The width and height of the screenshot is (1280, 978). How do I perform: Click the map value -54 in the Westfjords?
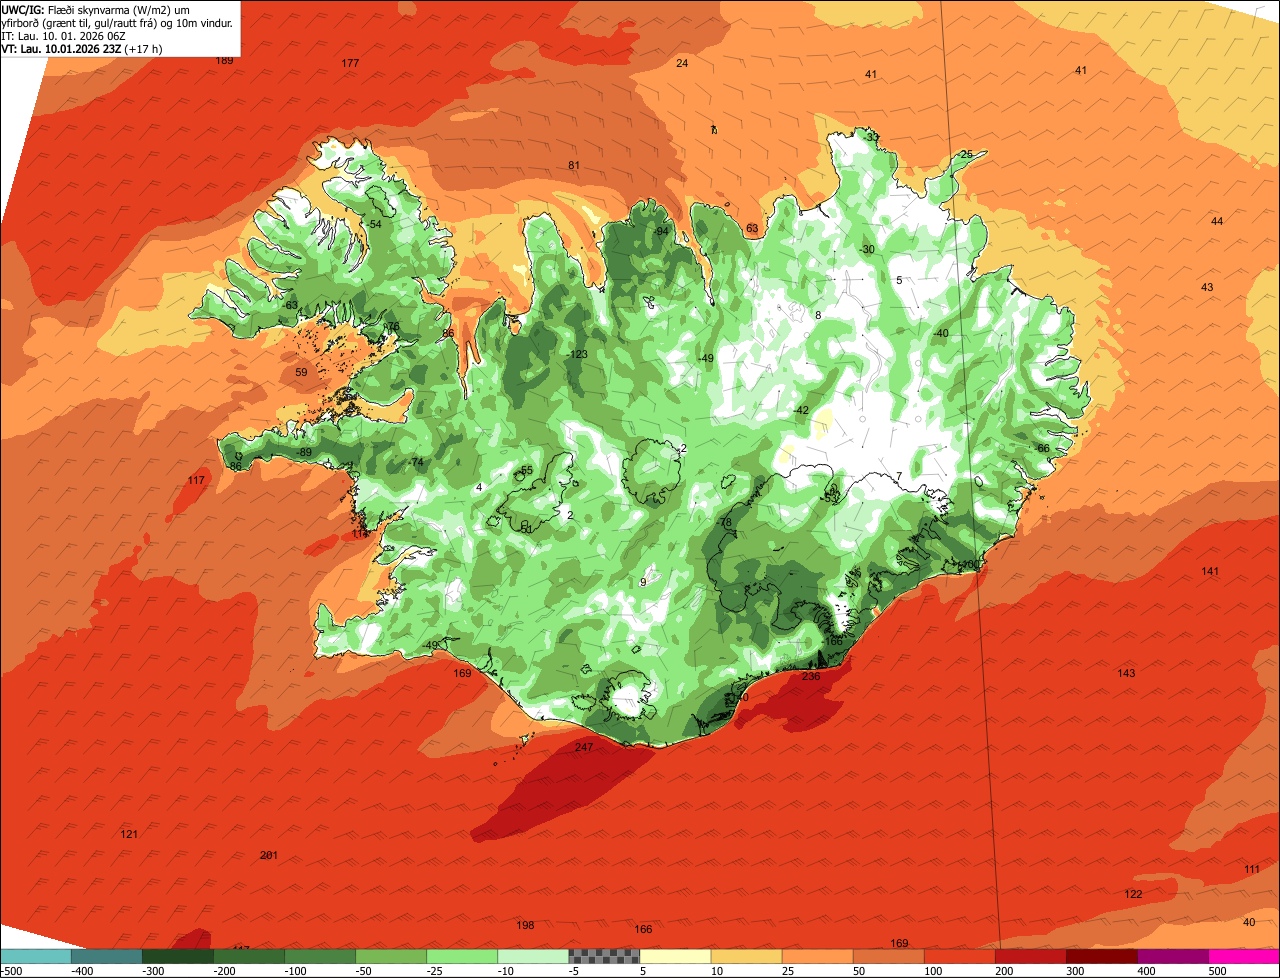374,224
